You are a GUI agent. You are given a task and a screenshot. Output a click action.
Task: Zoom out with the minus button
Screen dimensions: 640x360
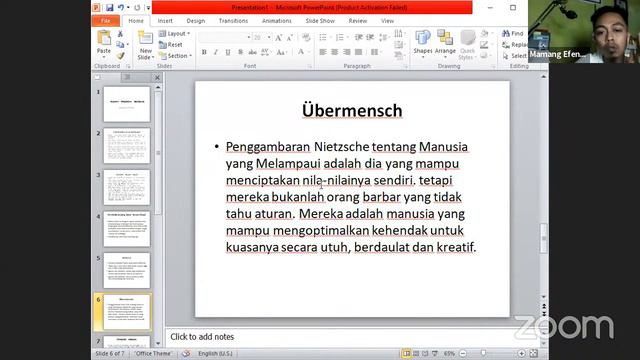click(x=463, y=353)
